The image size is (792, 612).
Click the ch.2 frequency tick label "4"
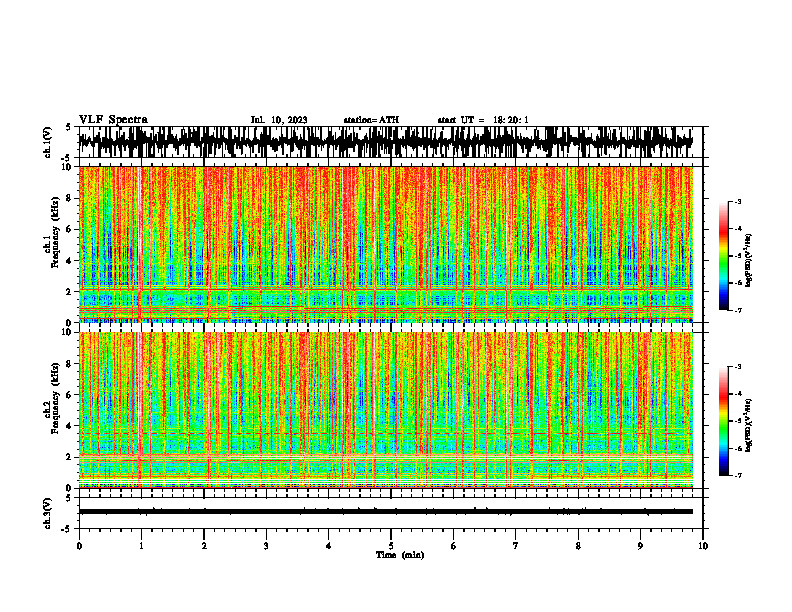[70, 426]
